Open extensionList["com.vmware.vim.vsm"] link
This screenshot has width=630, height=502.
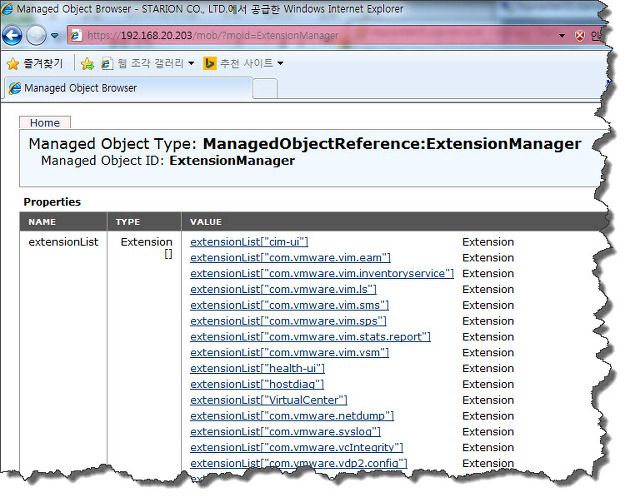(x=289, y=352)
